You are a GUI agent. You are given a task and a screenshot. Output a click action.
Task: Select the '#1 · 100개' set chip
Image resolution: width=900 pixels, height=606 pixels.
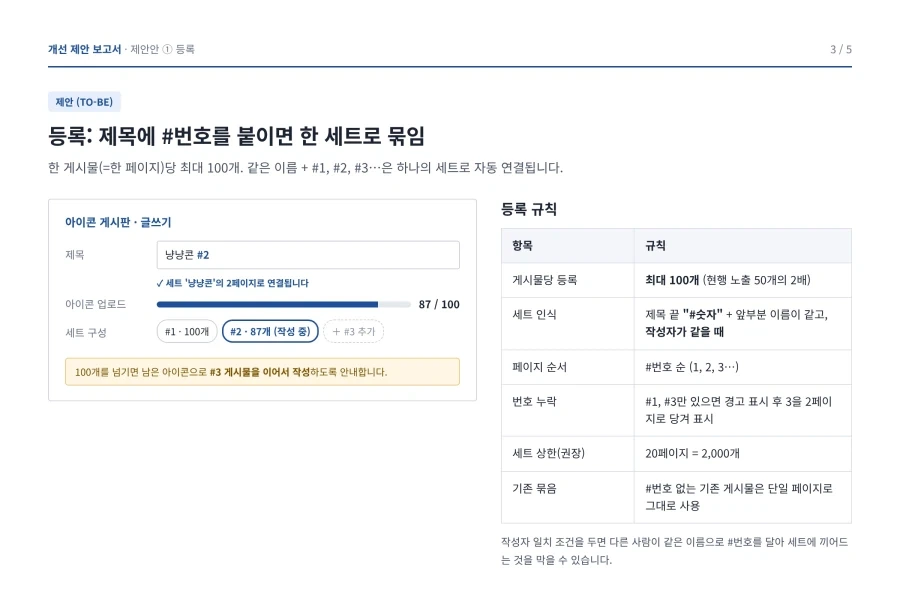click(x=187, y=332)
